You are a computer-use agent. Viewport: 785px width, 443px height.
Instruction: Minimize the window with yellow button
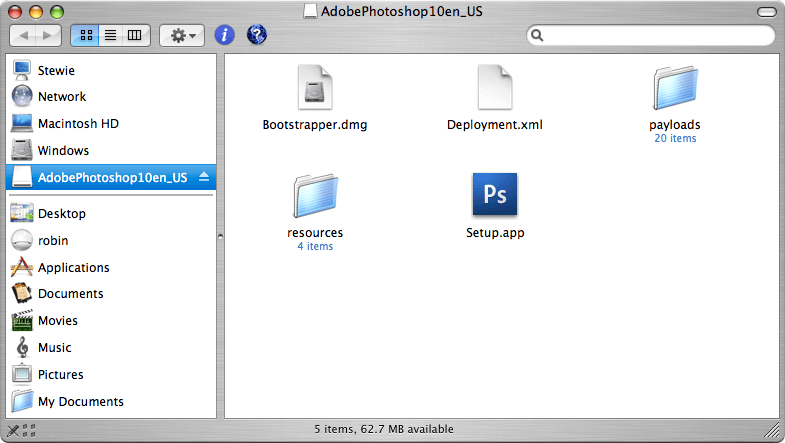[36, 12]
